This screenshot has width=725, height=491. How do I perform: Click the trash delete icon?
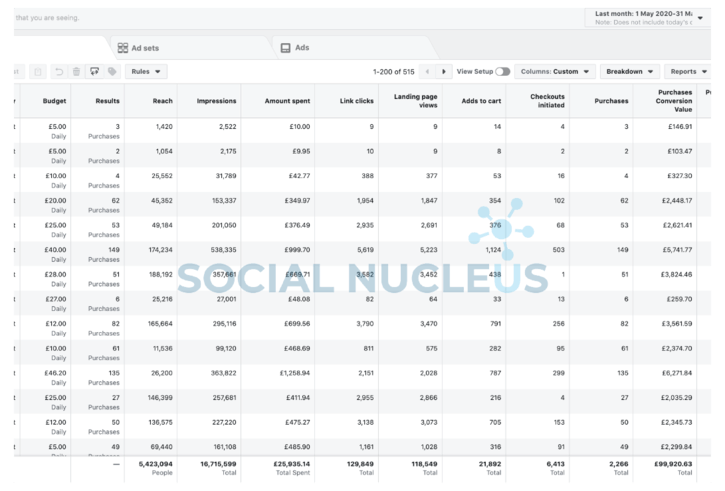coord(77,72)
